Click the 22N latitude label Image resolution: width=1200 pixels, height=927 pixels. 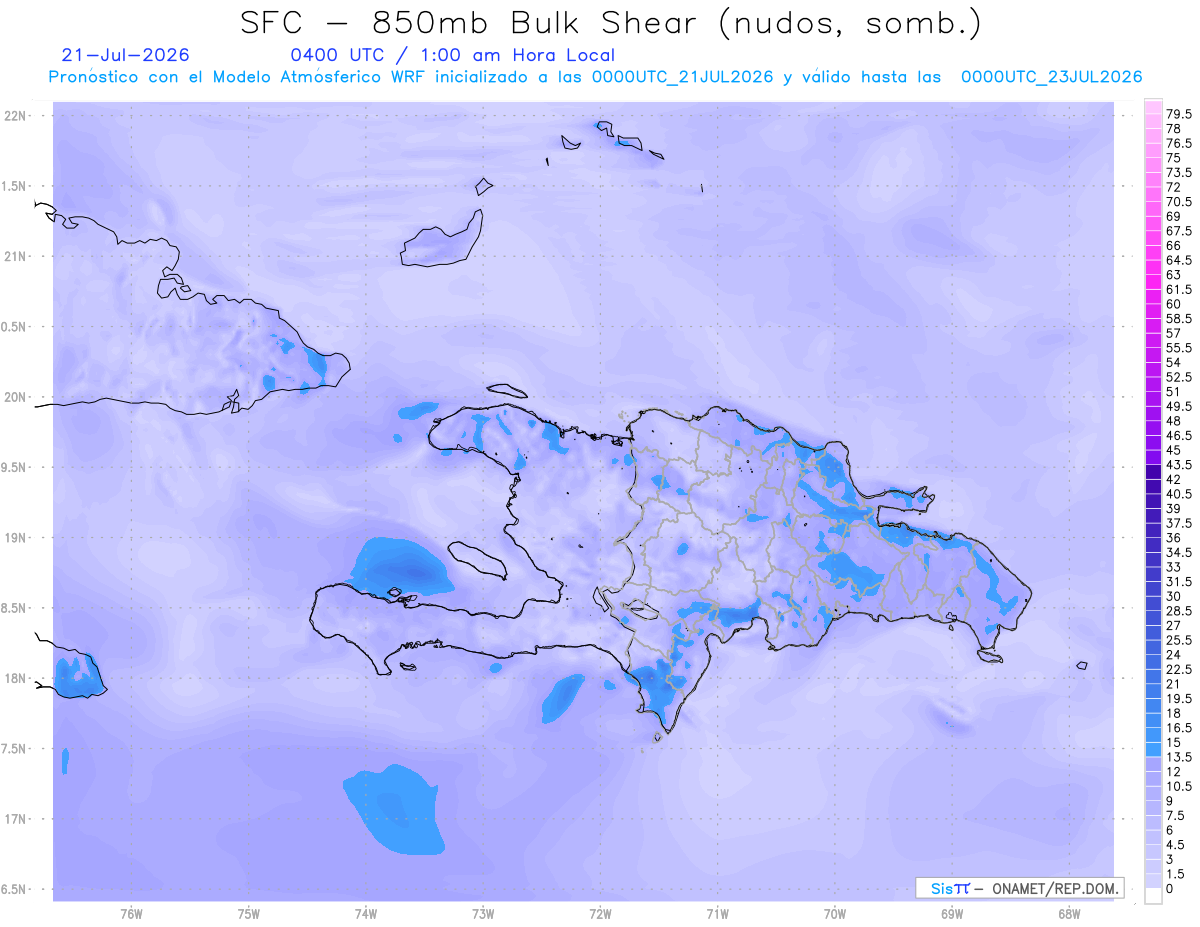coord(15,116)
